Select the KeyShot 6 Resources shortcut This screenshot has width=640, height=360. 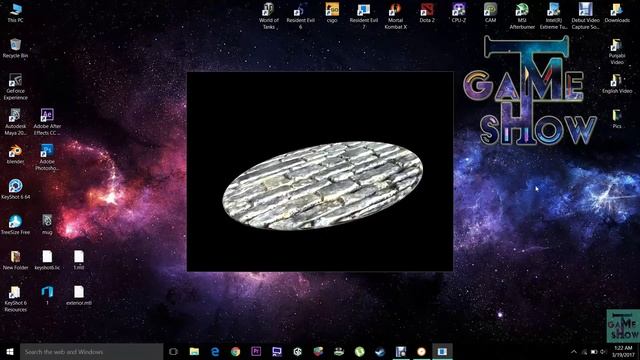pos(16,299)
